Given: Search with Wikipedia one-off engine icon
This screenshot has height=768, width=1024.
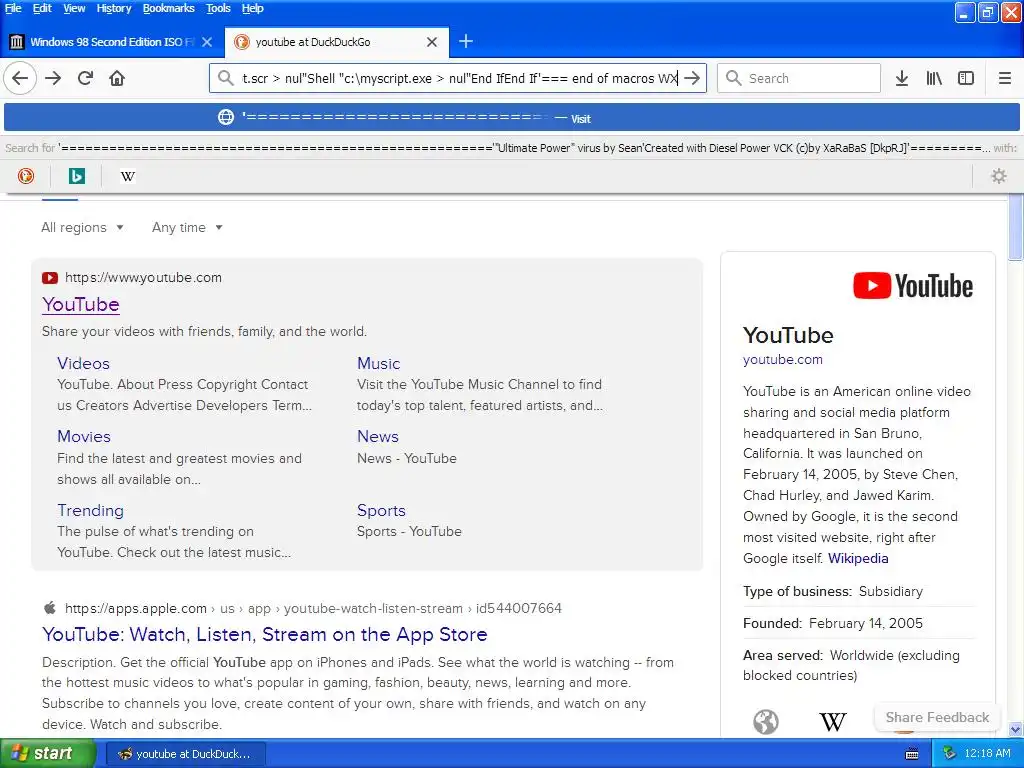Looking at the screenshot, I should [128, 176].
